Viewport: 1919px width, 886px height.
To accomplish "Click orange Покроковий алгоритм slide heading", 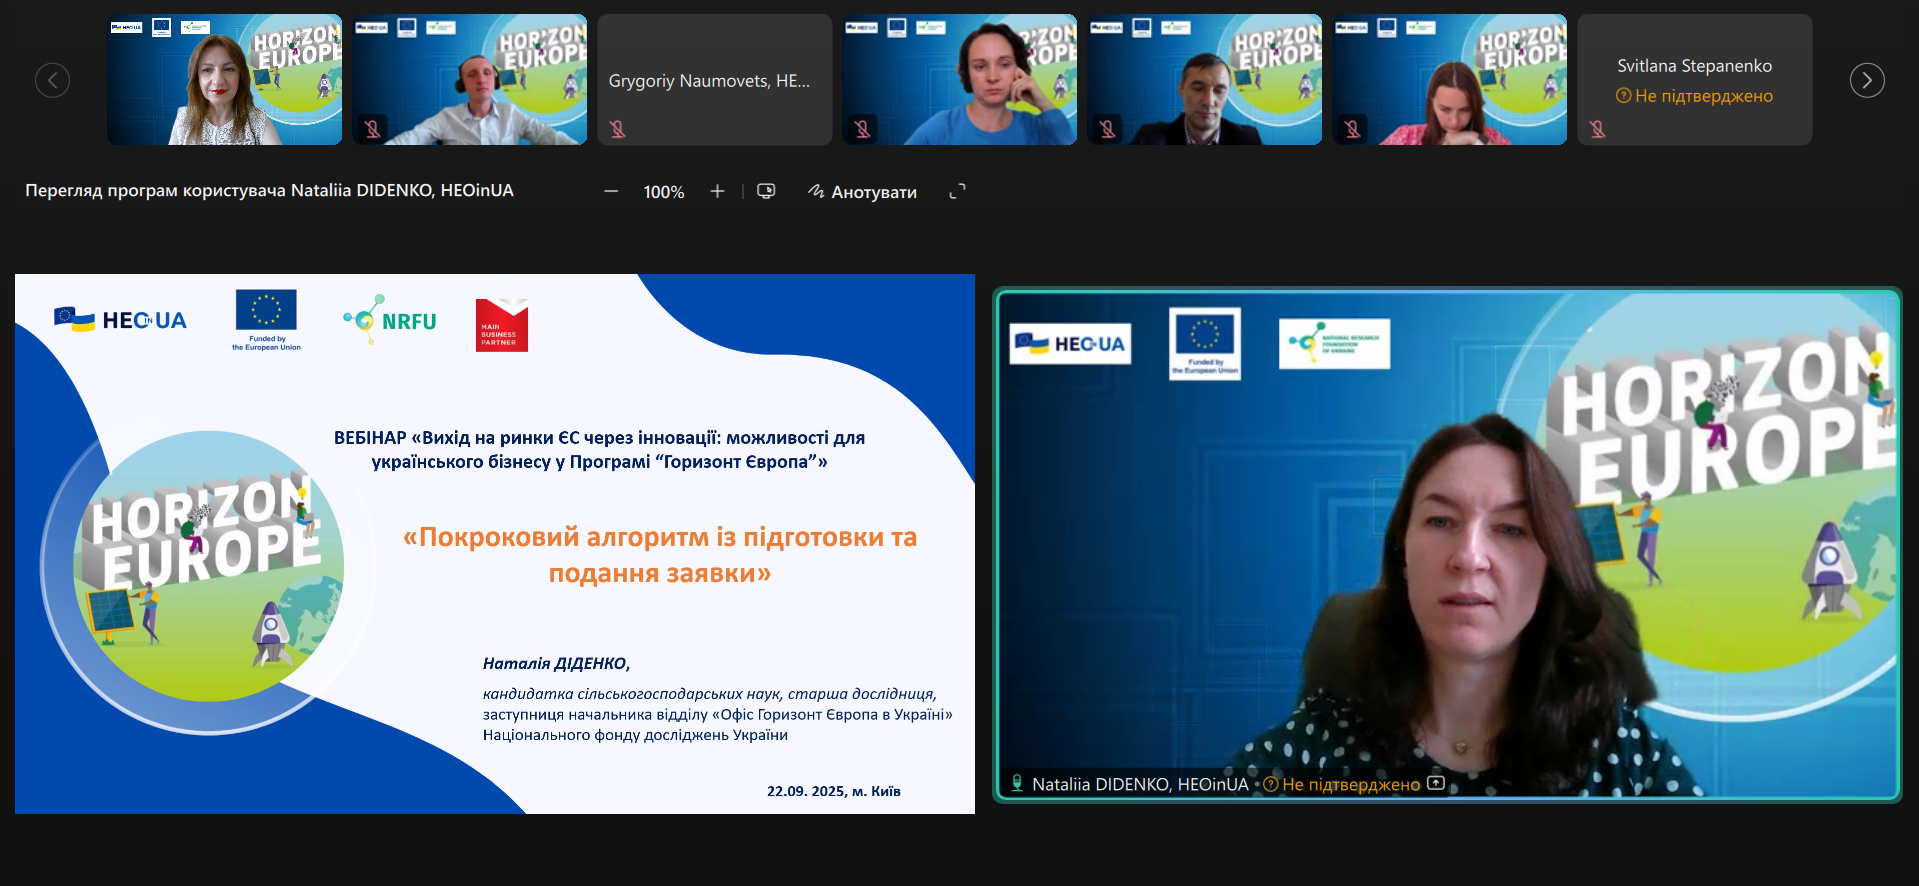I will (x=660, y=555).
